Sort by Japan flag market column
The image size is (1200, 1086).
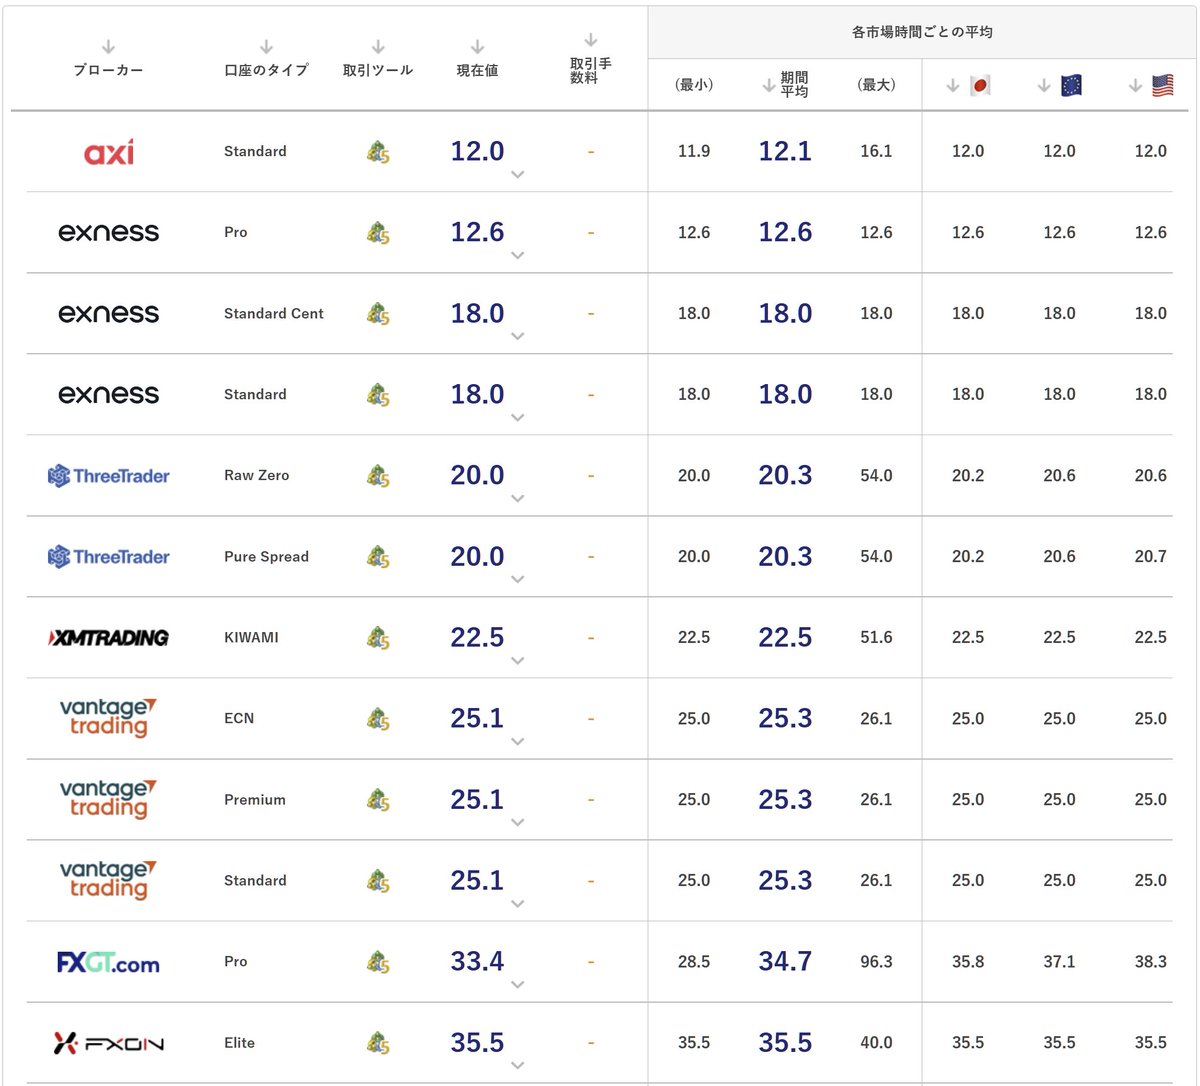tap(968, 86)
